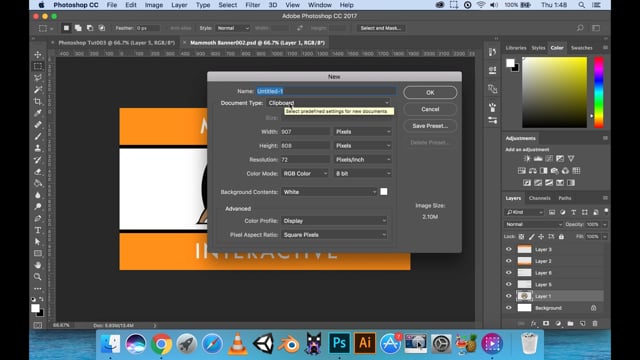Image resolution: width=640 pixels, height=360 pixels.
Task: Select the Rectangular Marquee tool
Action: (x=38, y=66)
